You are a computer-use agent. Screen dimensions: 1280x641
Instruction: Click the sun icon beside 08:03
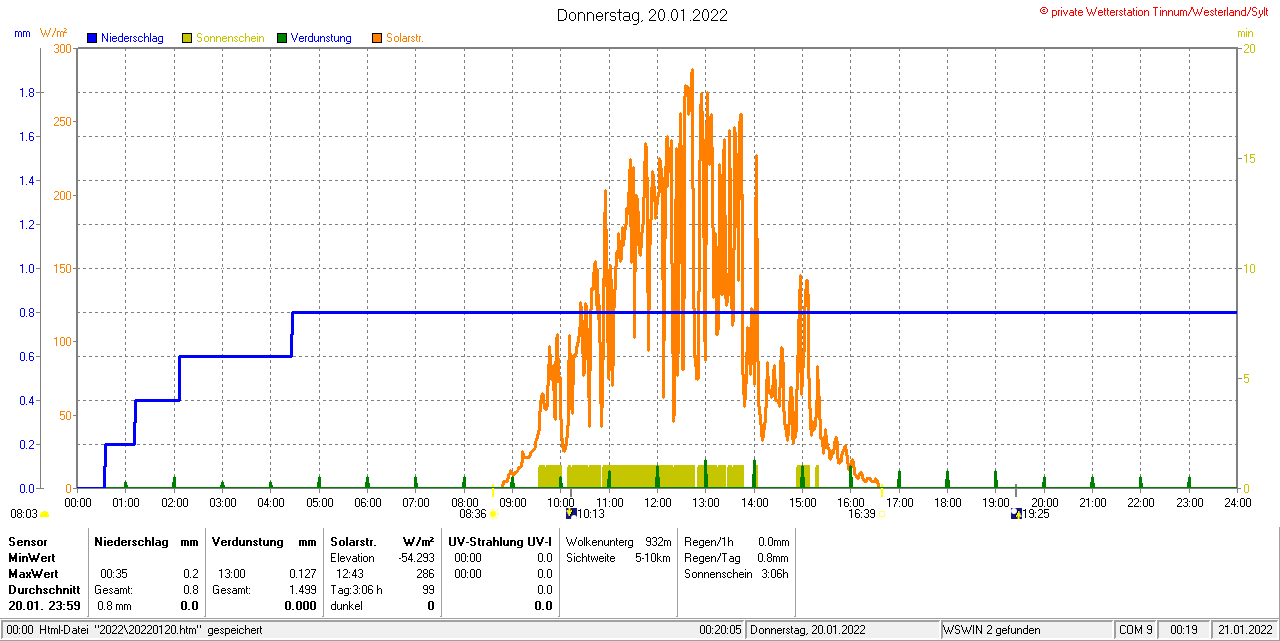[44, 514]
